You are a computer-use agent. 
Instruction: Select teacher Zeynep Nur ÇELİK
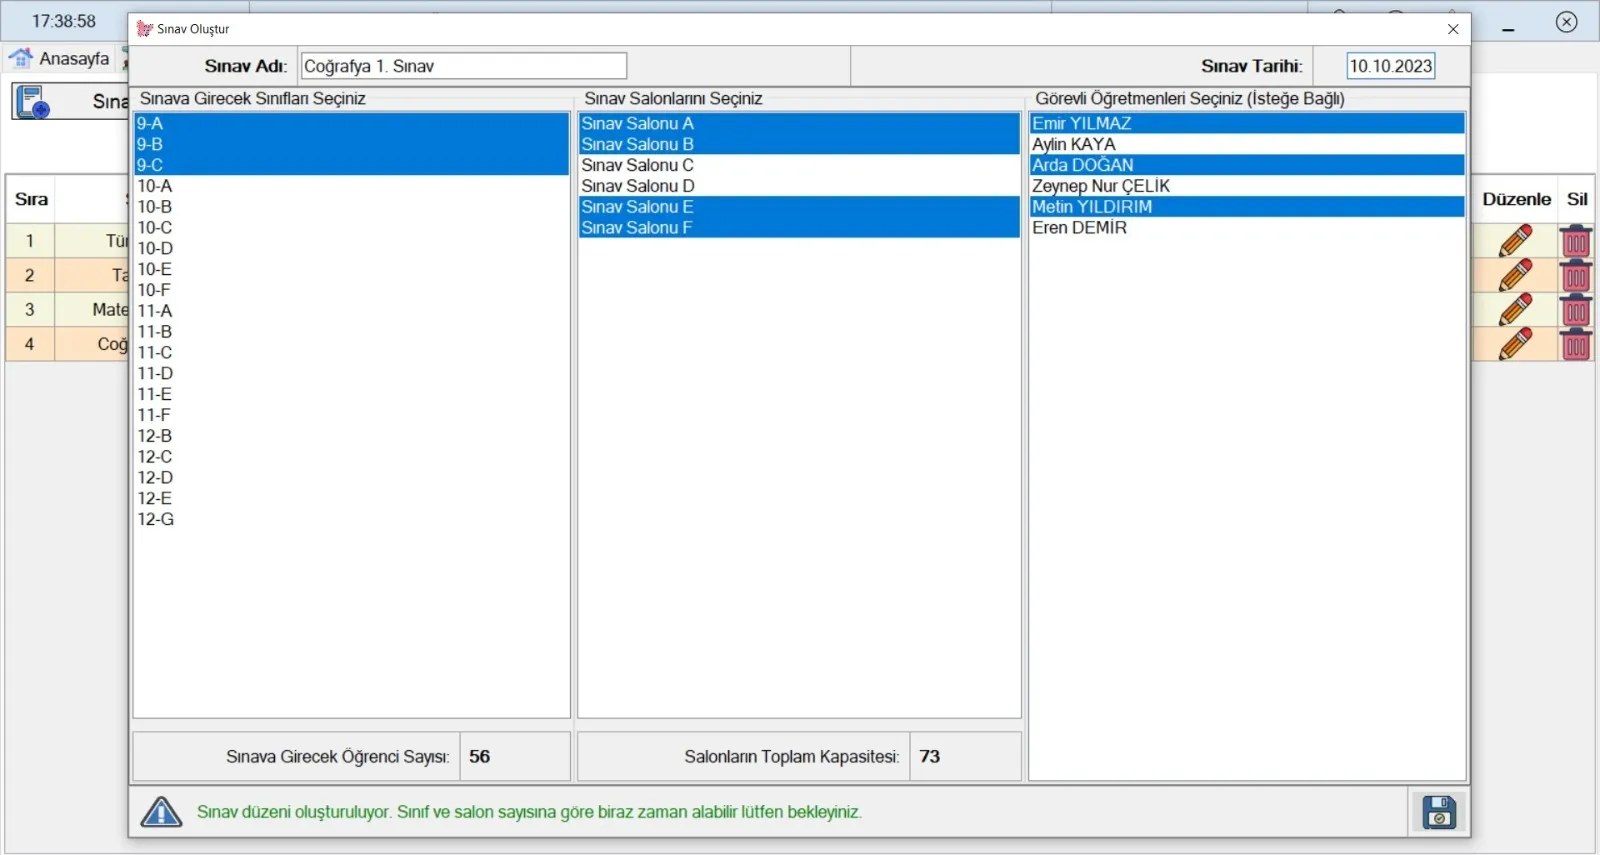pyautogui.click(x=1100, y=186)
